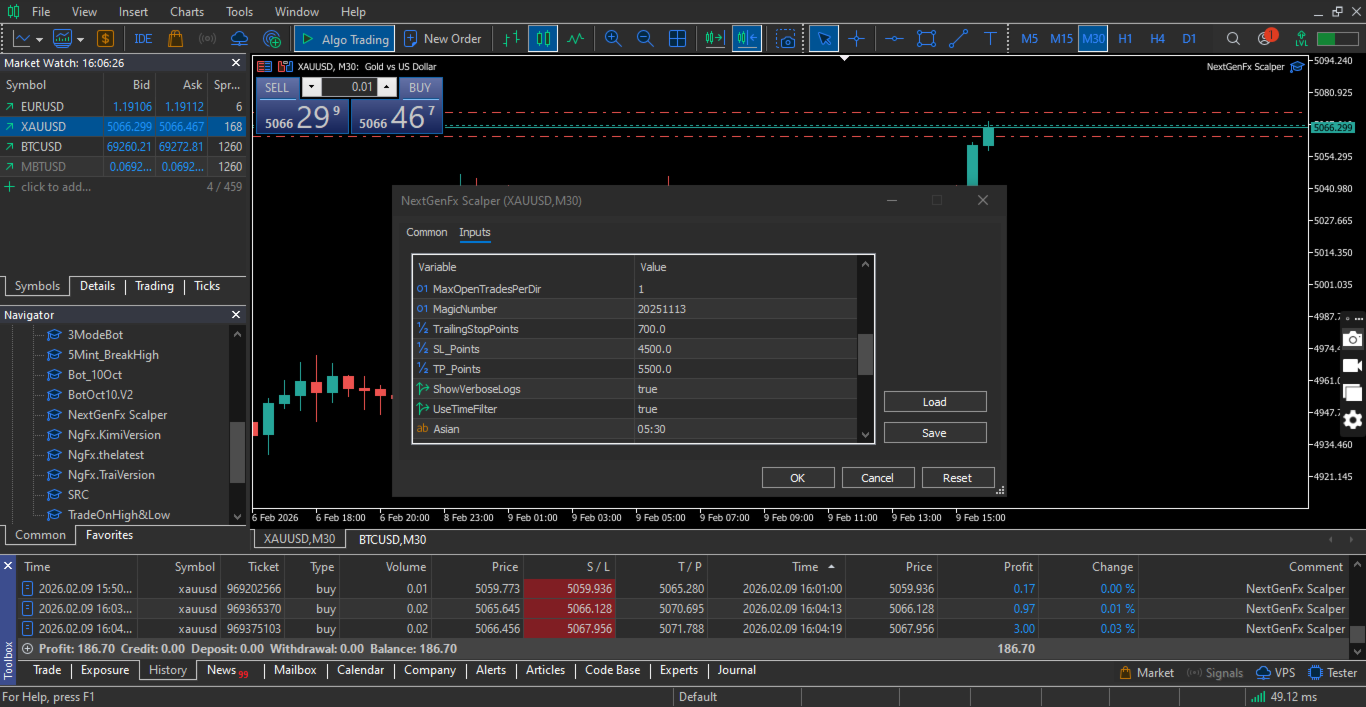
Task: Decrease lot volume with the down arrow
Action: point(310,87)
